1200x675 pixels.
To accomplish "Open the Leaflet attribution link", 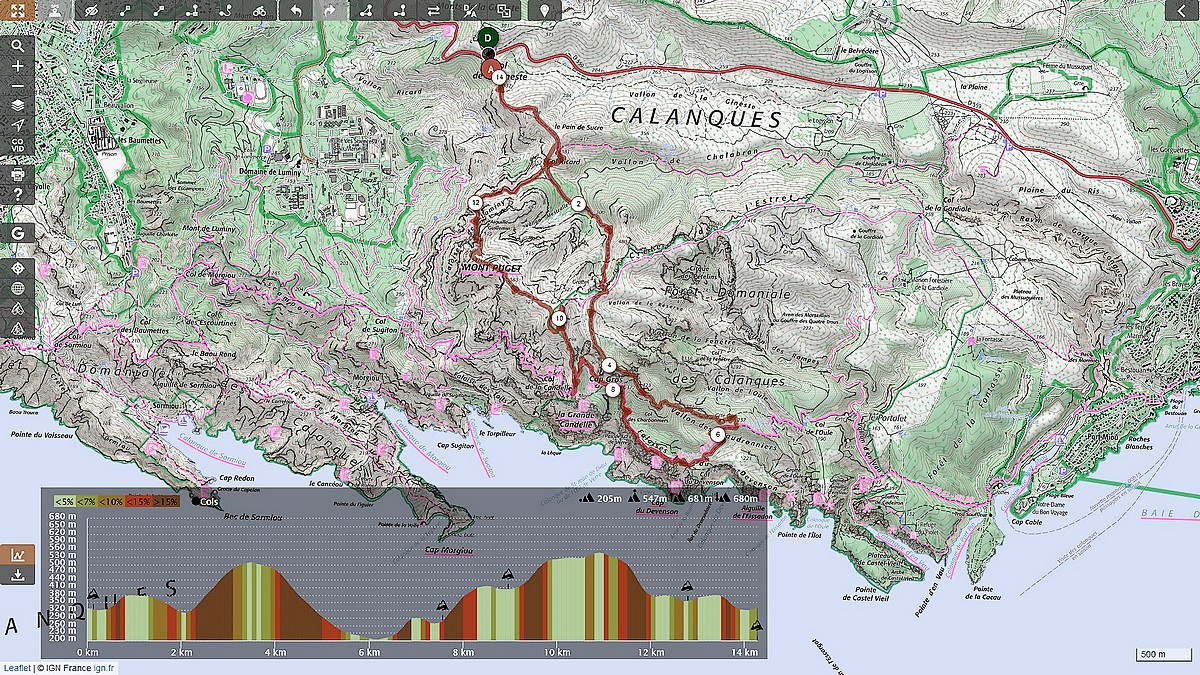I will point(15,668).
